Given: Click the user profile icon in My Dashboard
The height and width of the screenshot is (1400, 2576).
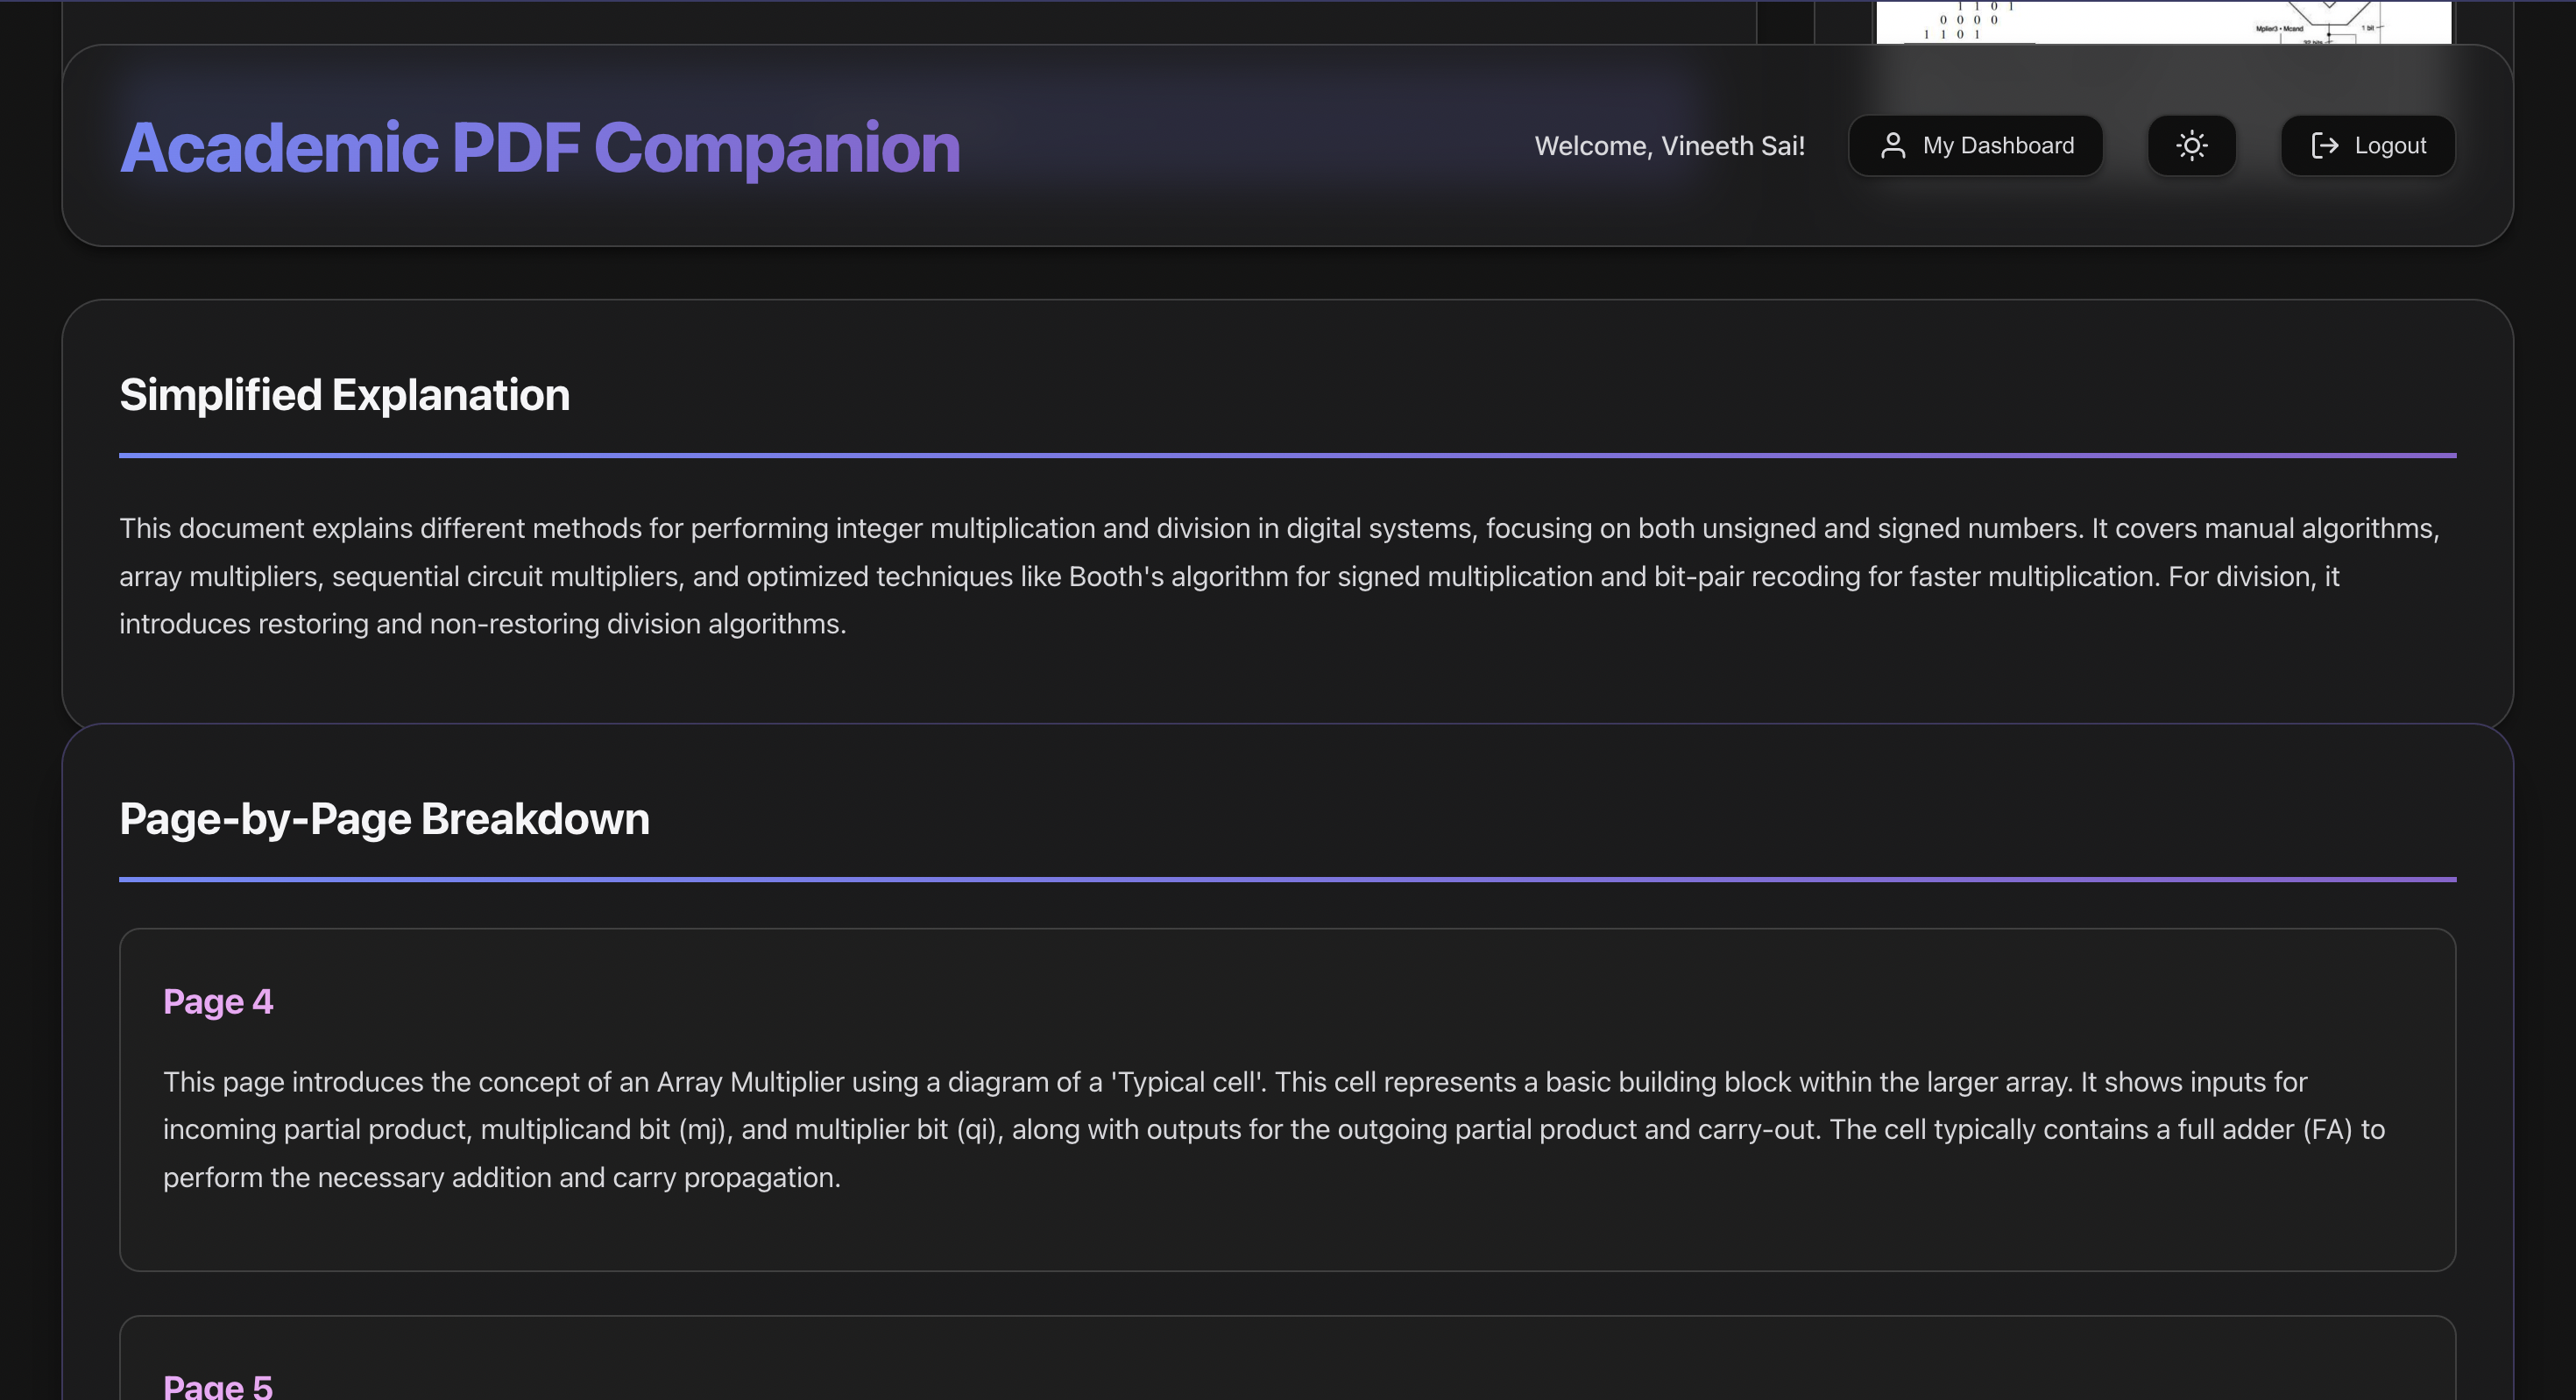Looking at the screenshot, I should (1892, 146).
